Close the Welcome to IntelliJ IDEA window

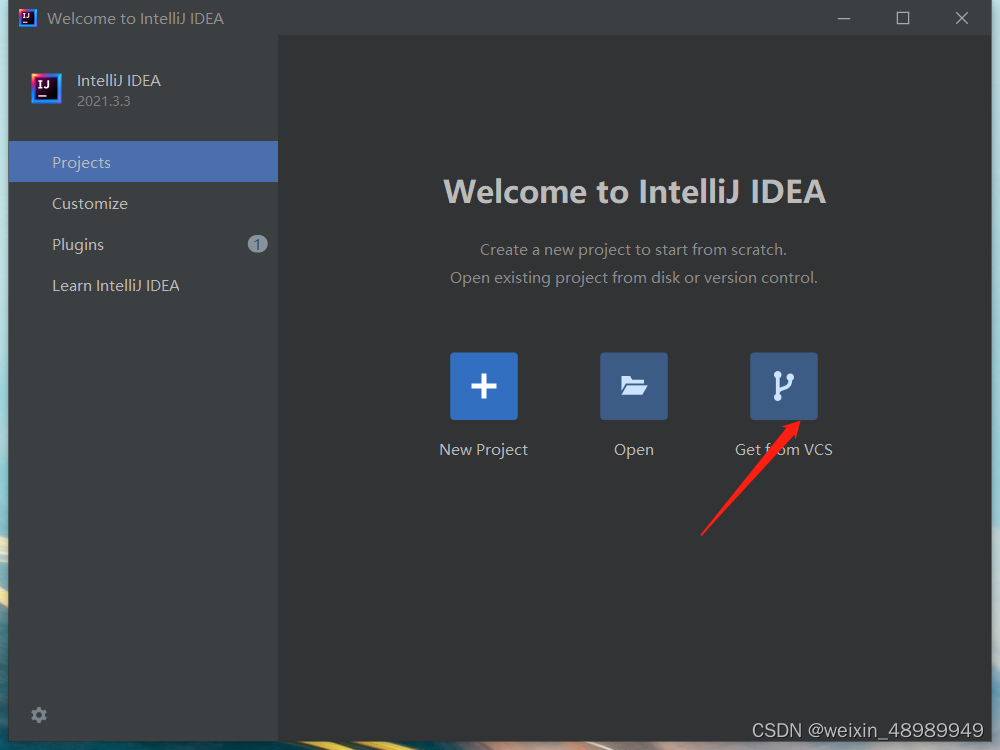pyautogui.click(x=962, y=18)
